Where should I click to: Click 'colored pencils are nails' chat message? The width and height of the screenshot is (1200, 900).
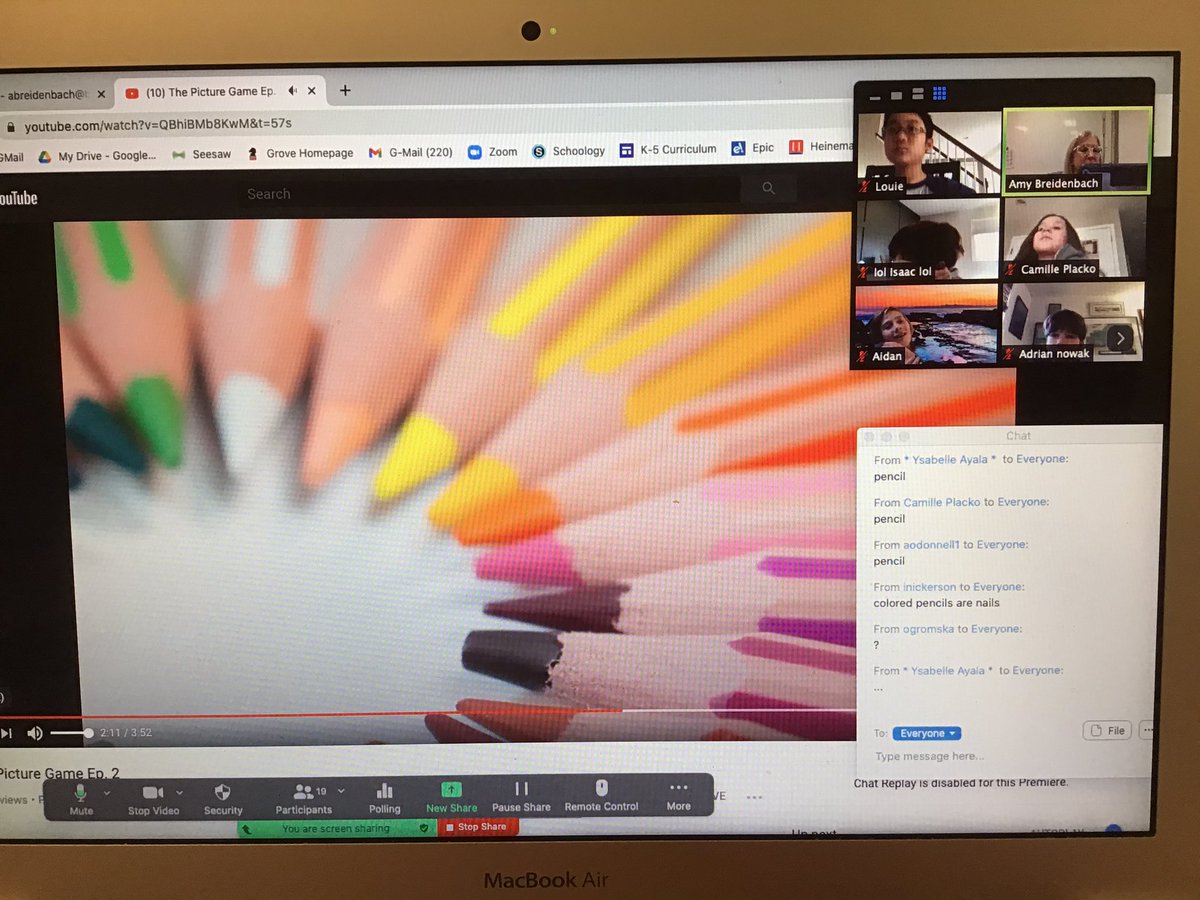coord(936,603)
